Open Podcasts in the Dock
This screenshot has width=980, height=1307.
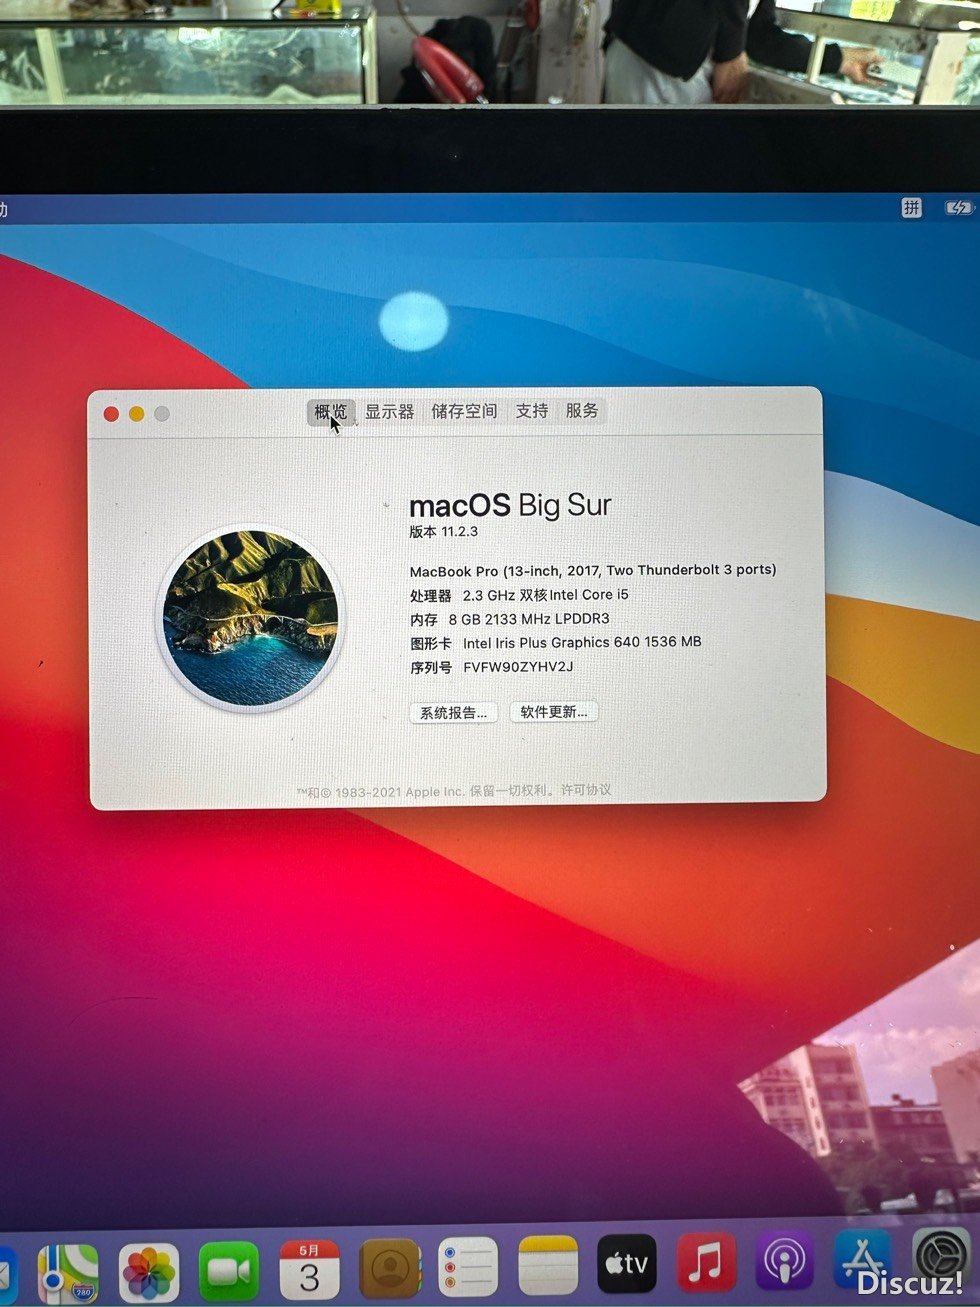(x=785, y=1261)
